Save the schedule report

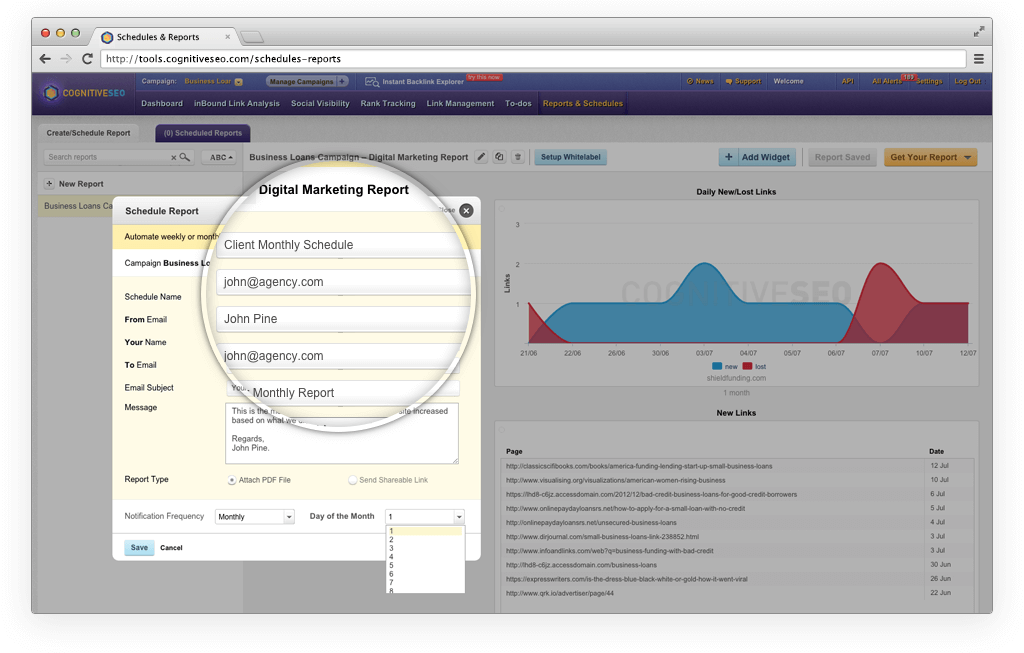click(139, 548)
